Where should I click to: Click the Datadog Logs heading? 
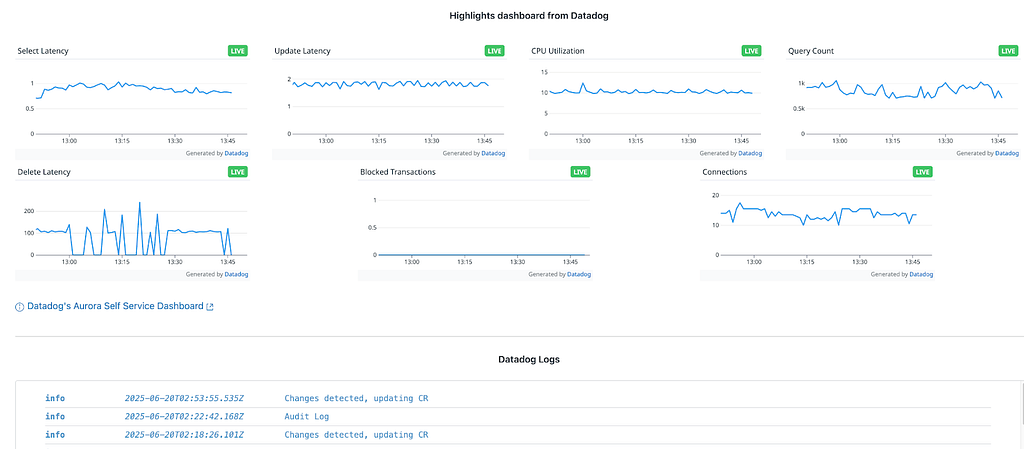click(x=529, y=359)
